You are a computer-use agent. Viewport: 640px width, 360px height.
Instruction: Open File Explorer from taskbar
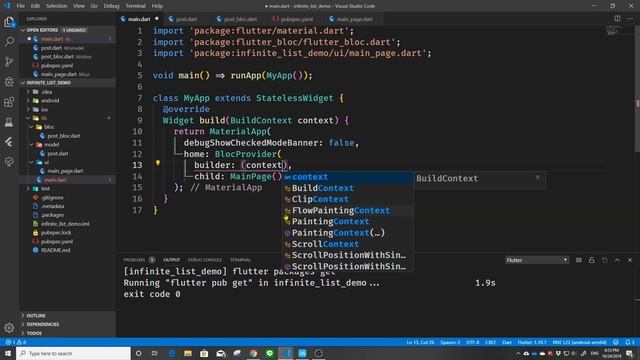[188, 353]
